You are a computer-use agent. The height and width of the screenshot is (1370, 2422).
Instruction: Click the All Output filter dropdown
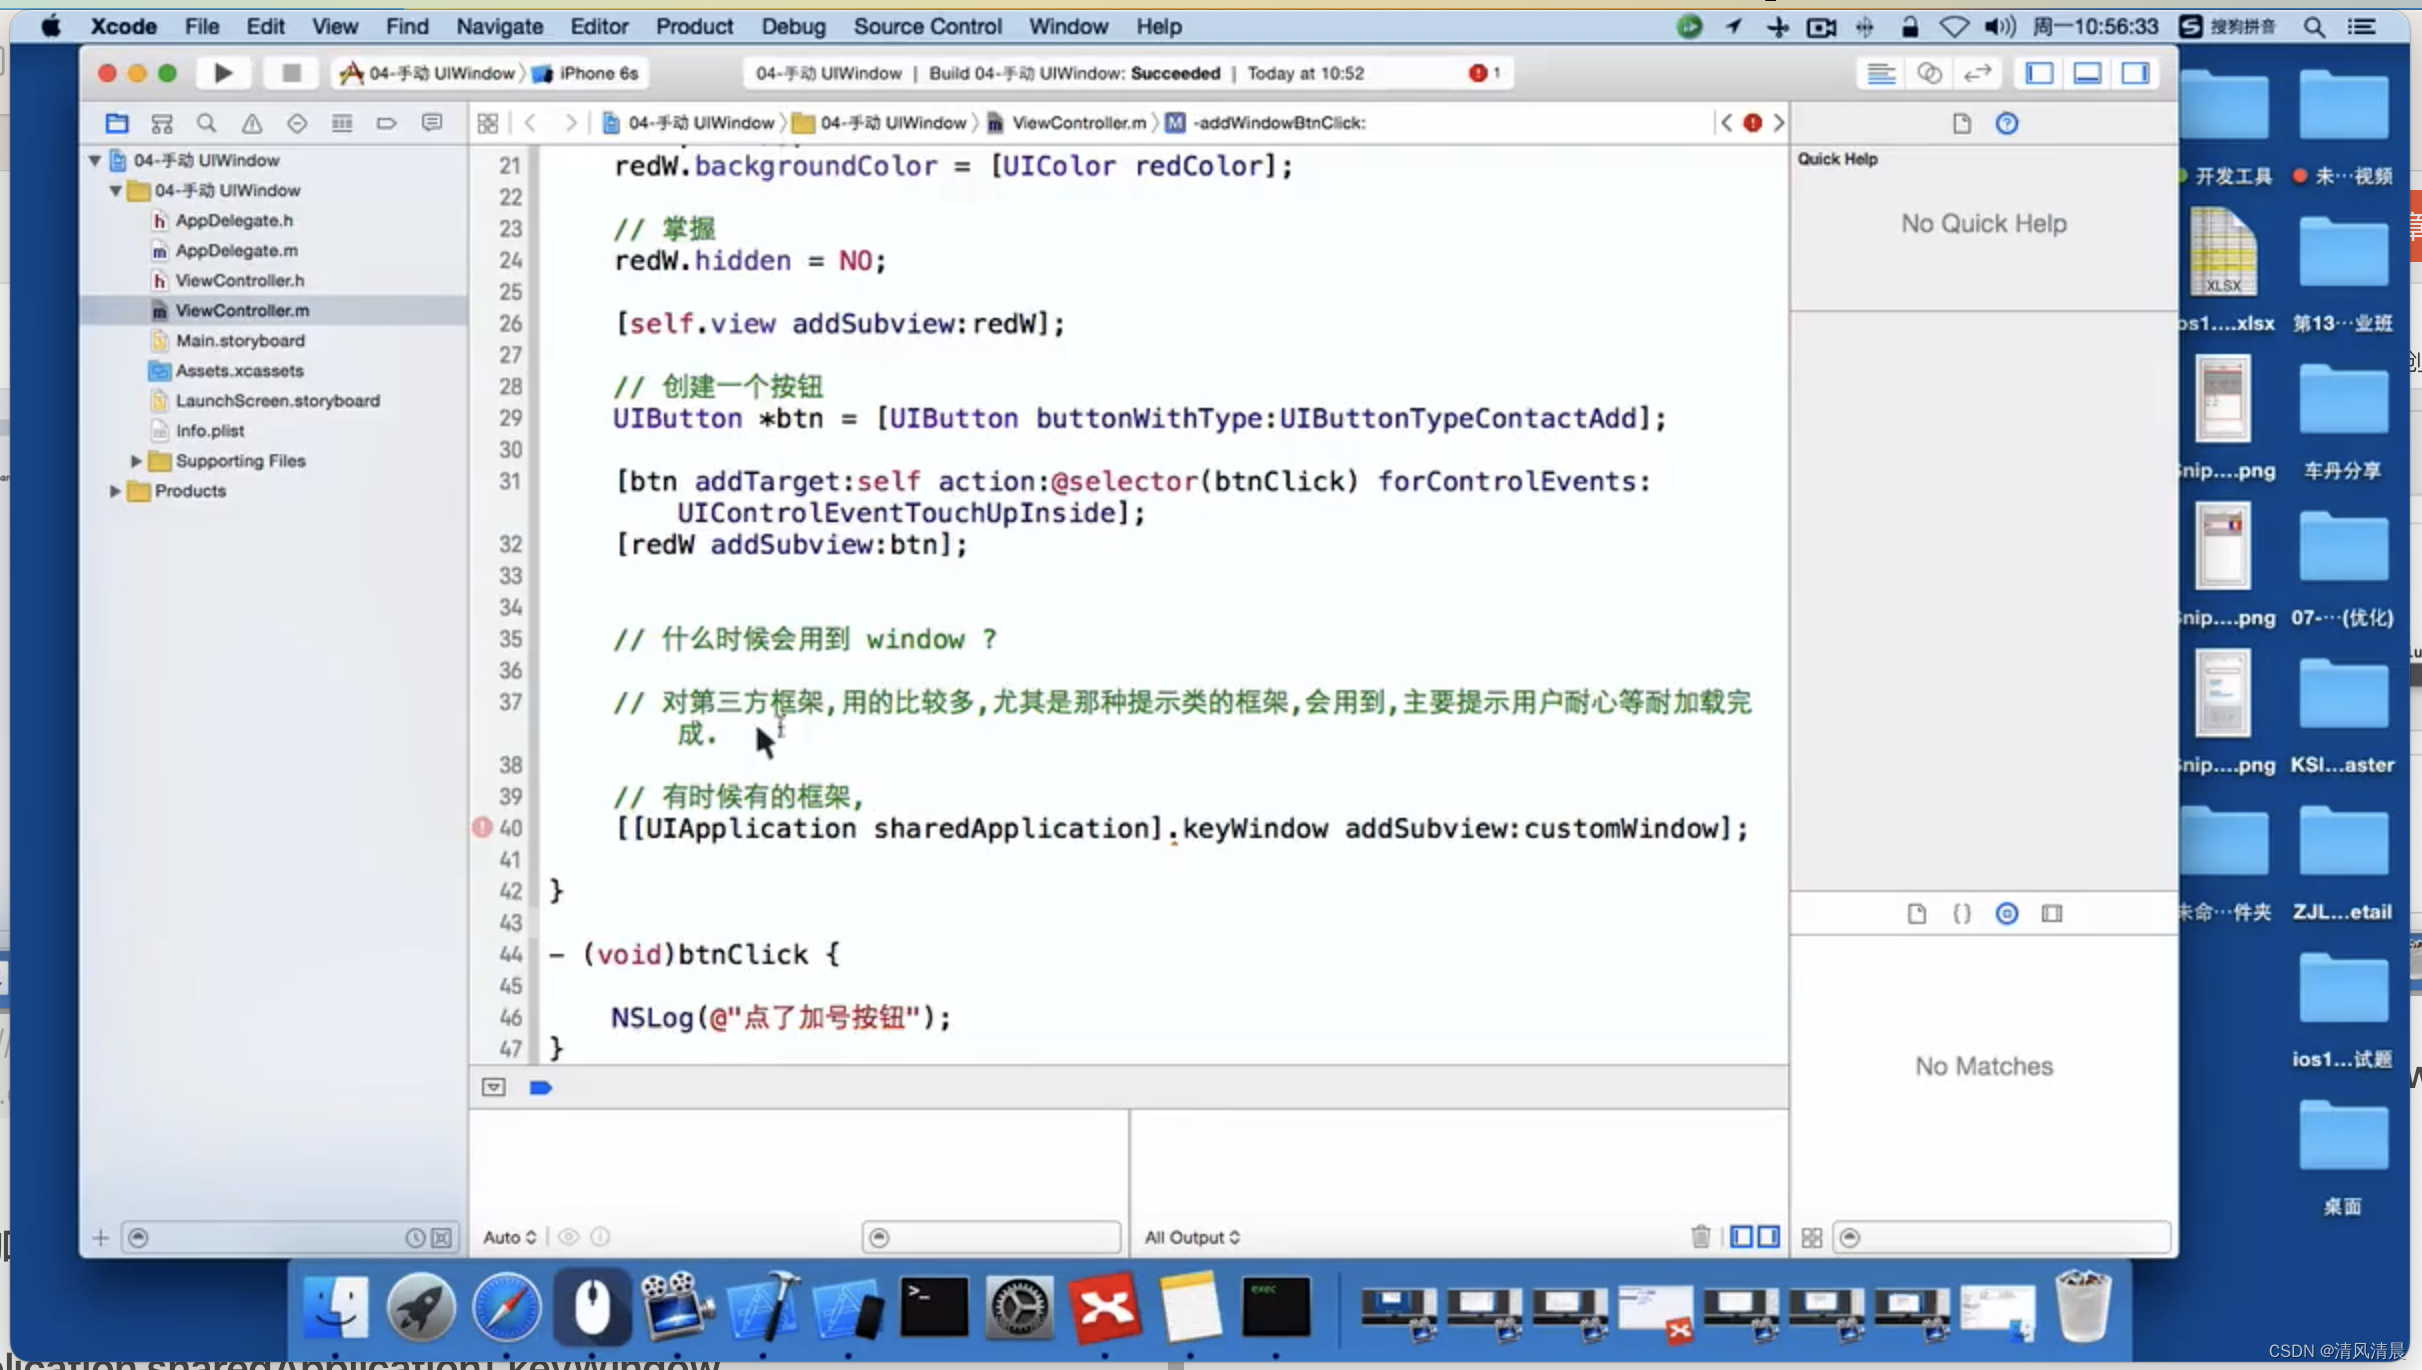(1193, 1235)
